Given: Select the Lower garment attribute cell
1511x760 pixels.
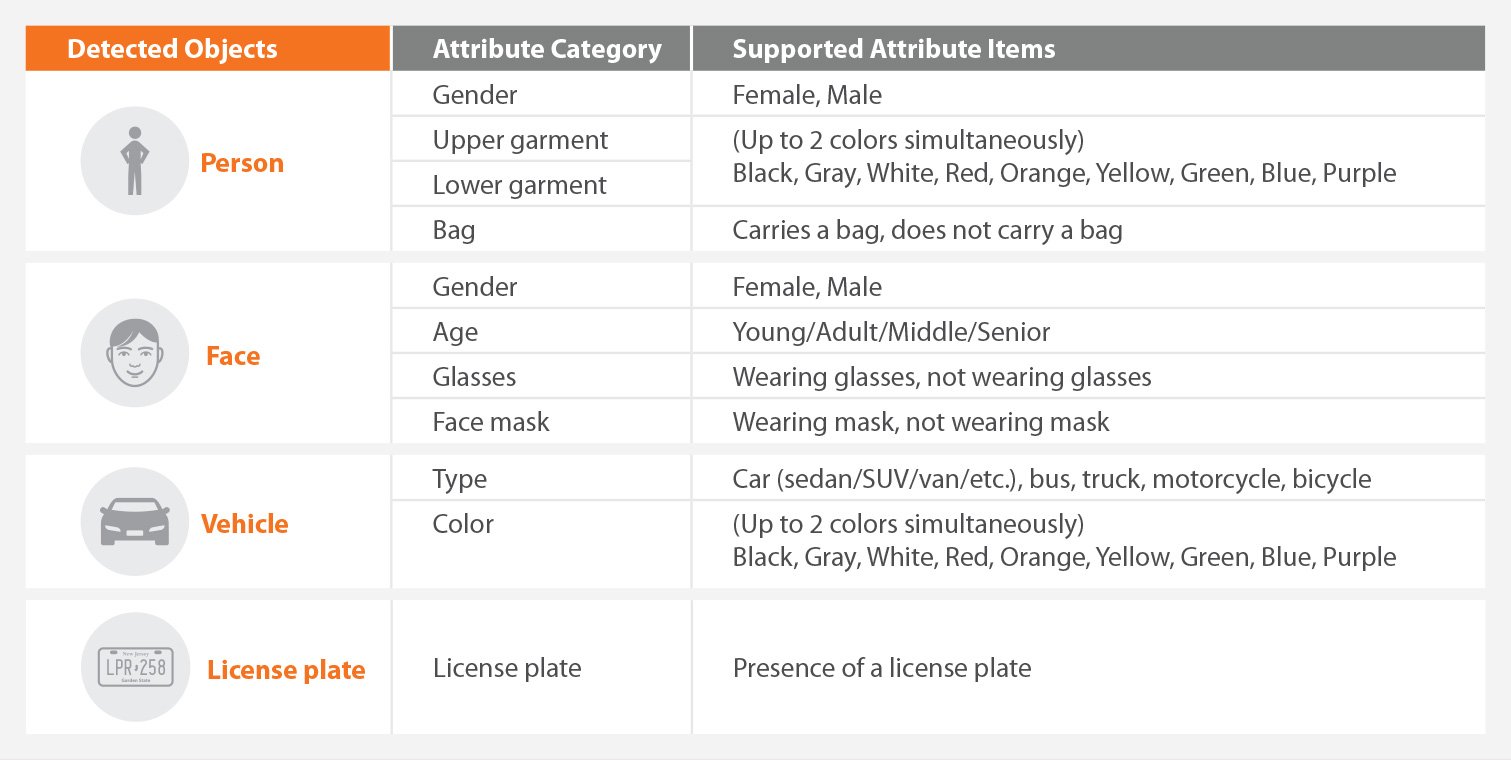Looking at the screenshot, I should (541, 185).
